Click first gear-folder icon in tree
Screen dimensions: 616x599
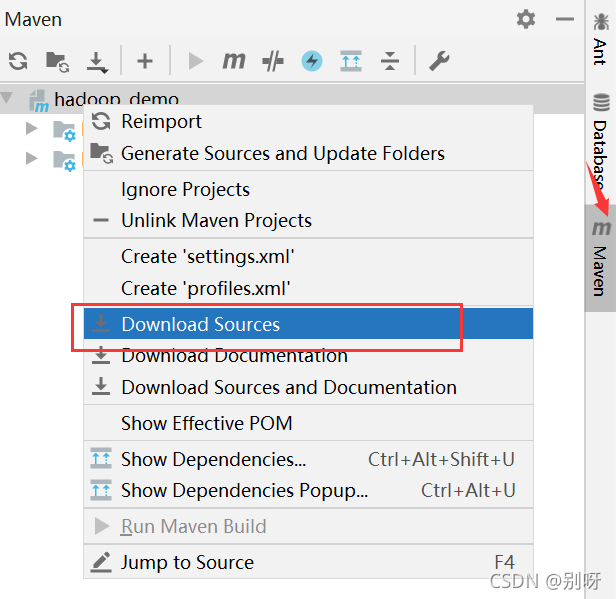click(x=64, y=131)
